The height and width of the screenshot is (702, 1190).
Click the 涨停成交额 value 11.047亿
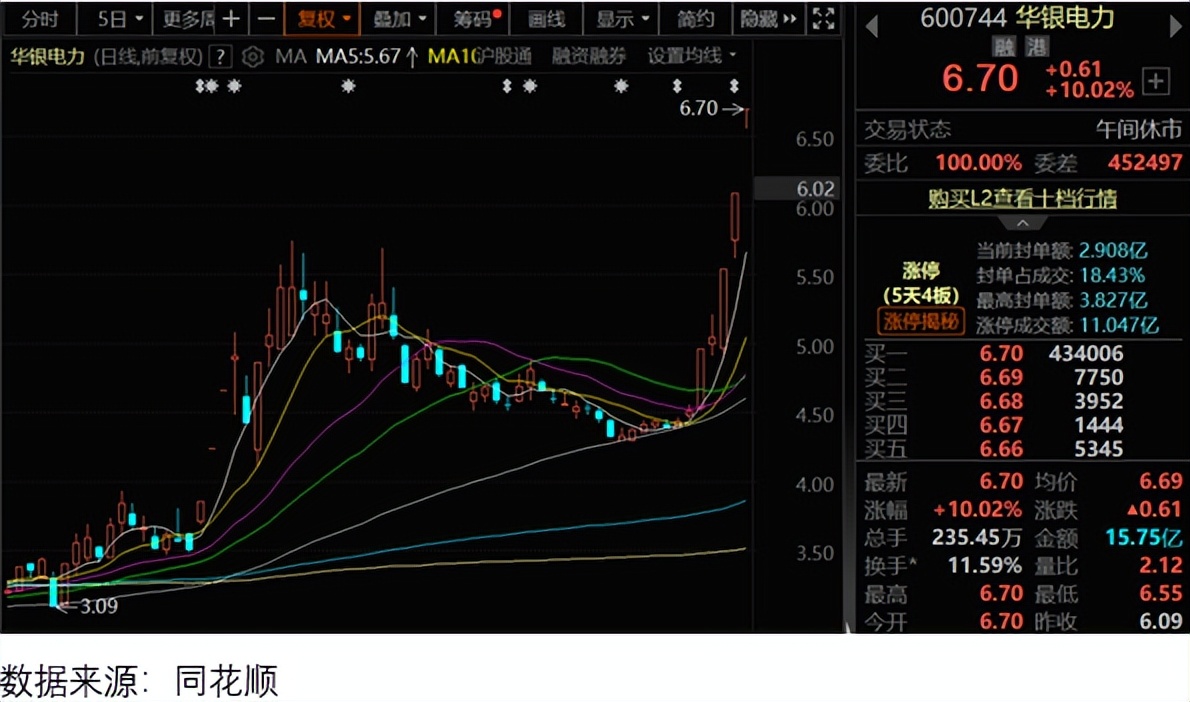click(1119, 325)
